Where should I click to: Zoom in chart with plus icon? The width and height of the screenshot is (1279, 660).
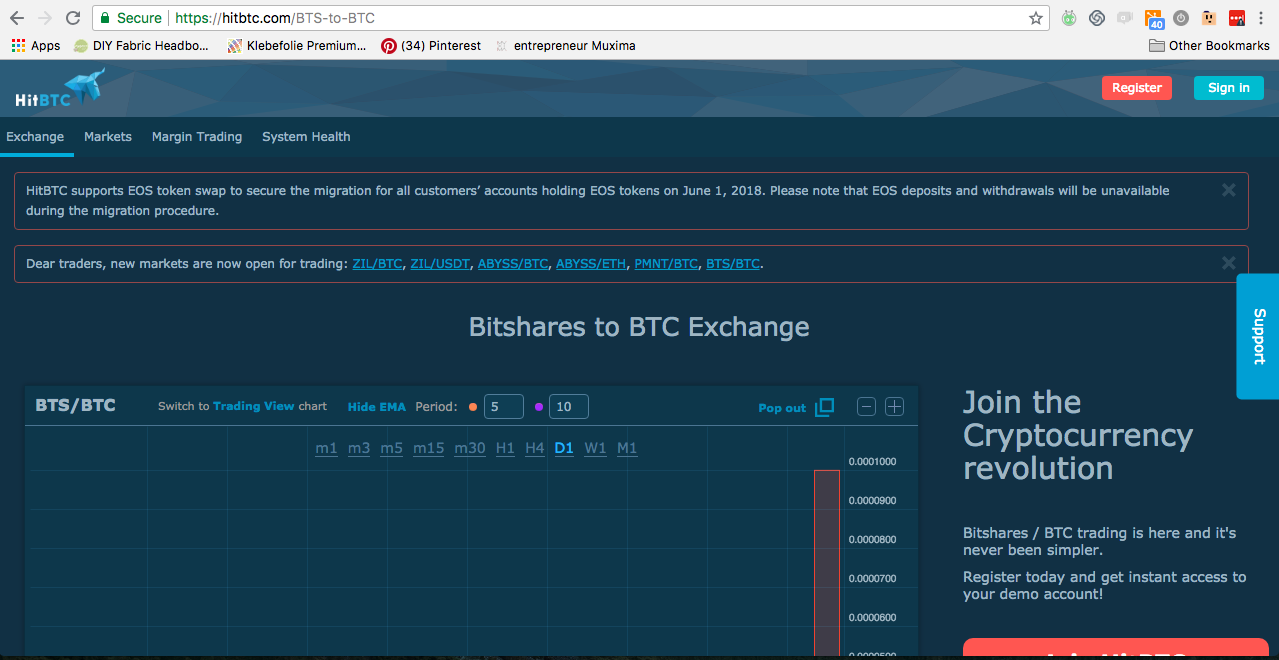(x=895, y=407)
